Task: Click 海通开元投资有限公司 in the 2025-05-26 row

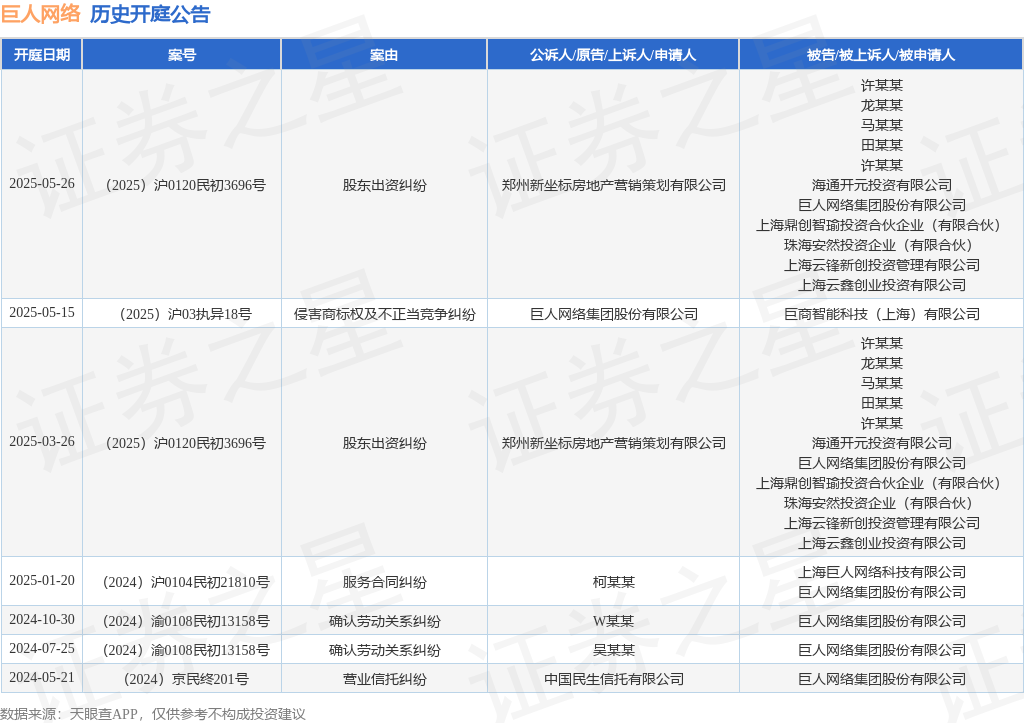Action: click(x=881, y=185)
